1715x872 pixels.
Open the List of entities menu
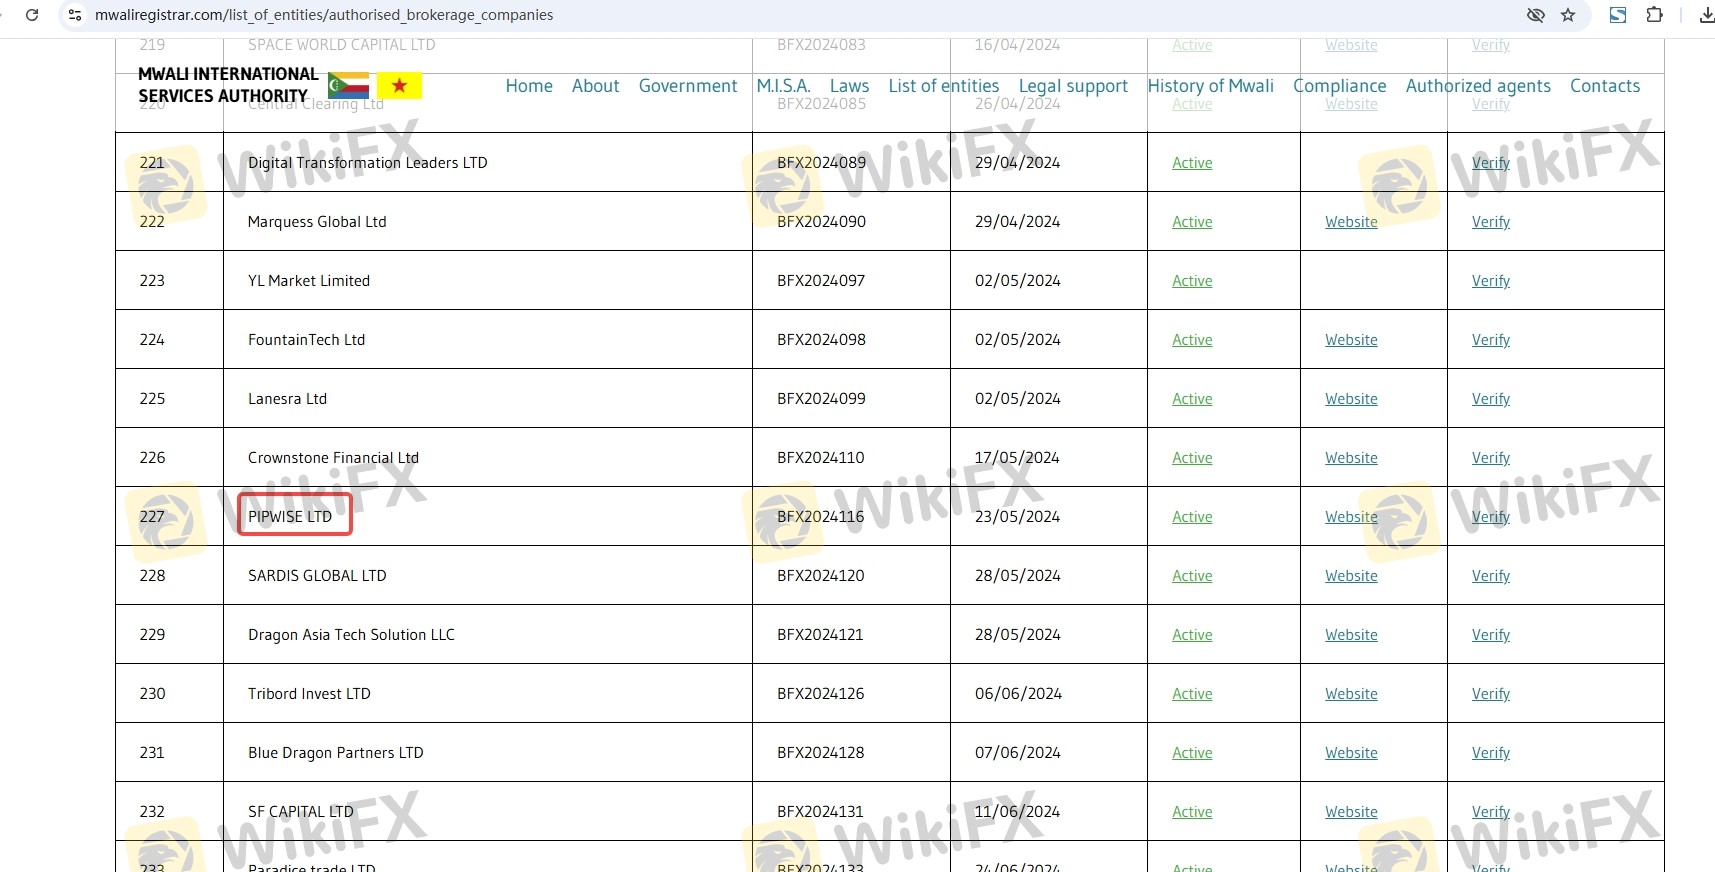coord(944,86)
